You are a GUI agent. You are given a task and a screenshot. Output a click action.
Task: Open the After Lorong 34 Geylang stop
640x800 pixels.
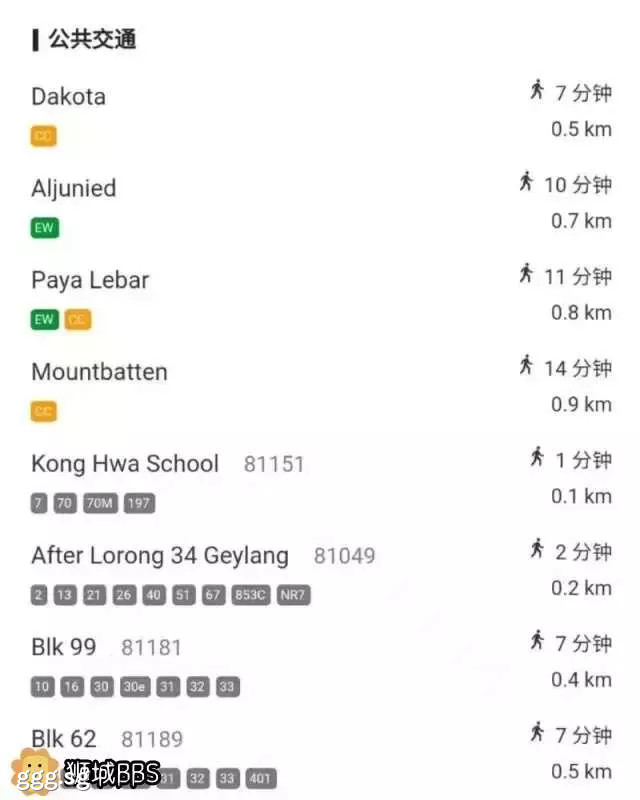159,556
